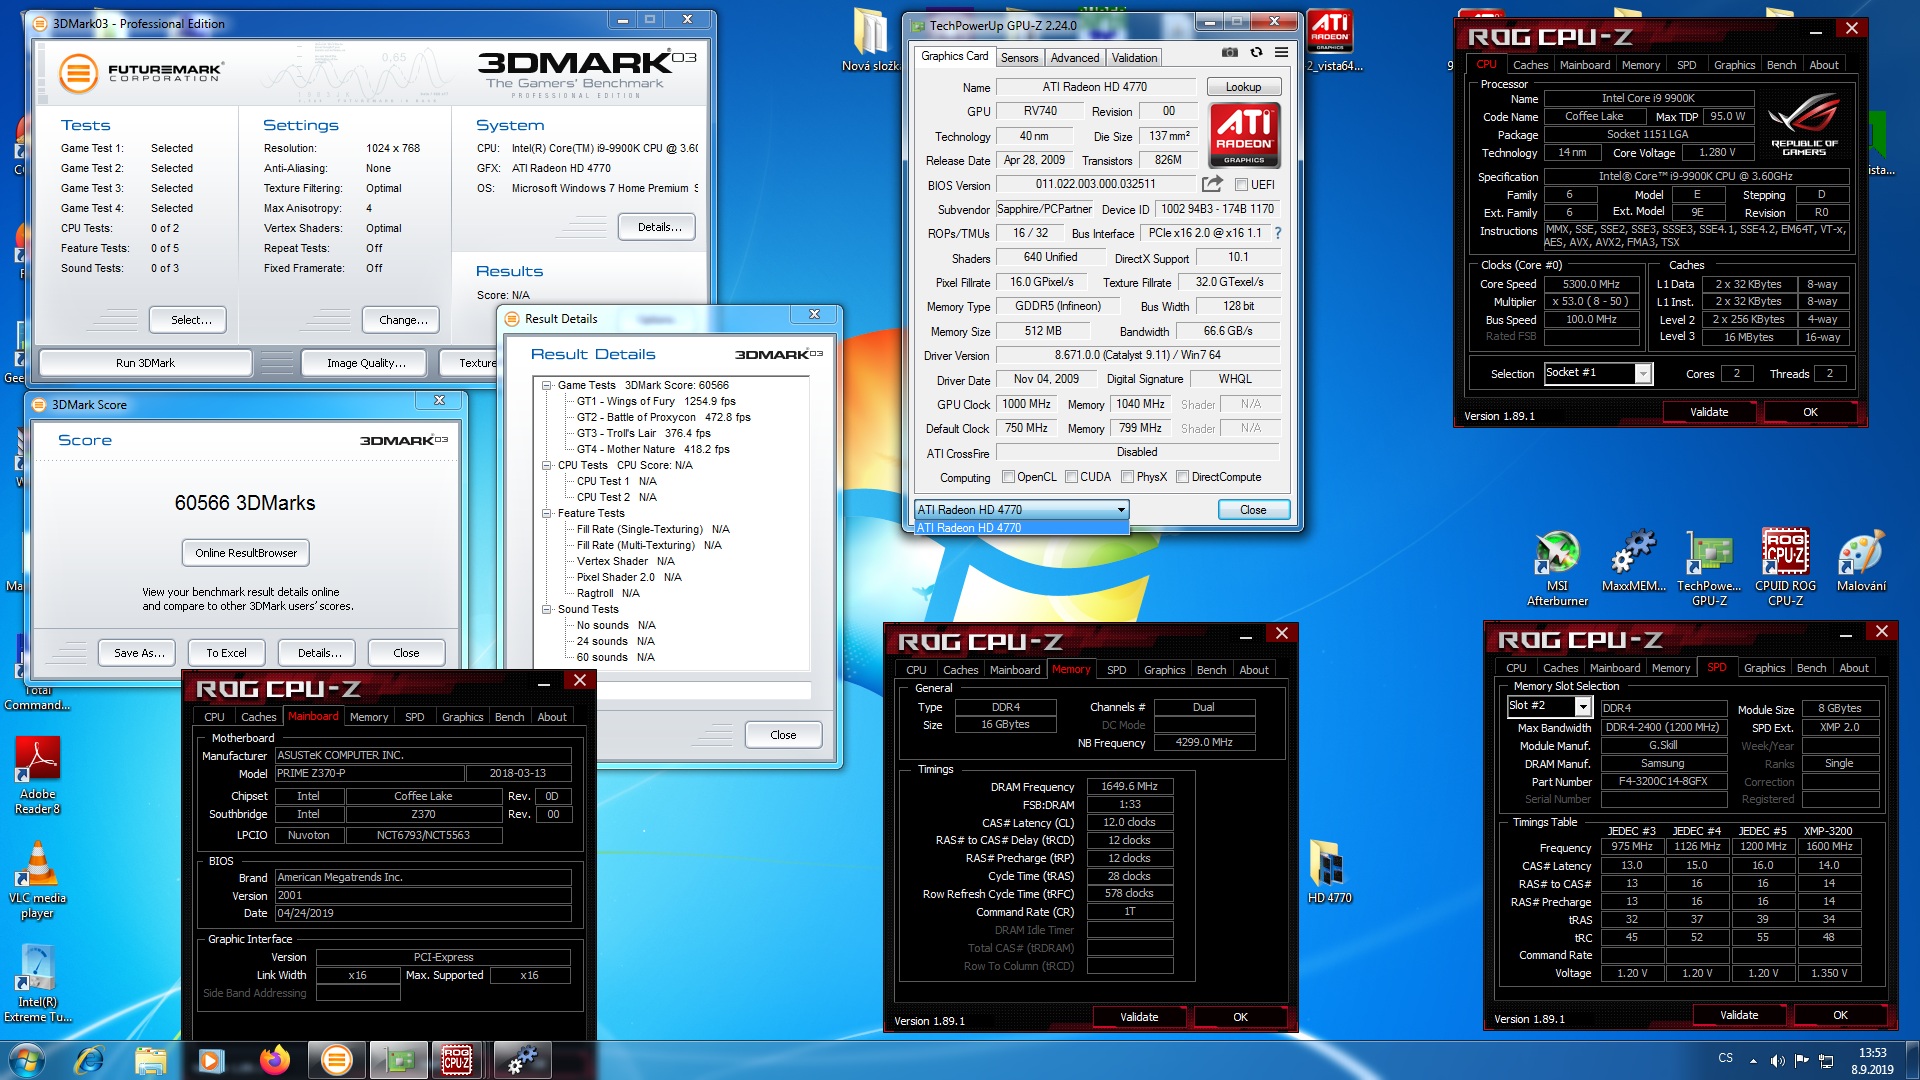1920x1080 pixels.
Task: Launch Internet Explorer from the taskbar
Action: [89, 1060]
